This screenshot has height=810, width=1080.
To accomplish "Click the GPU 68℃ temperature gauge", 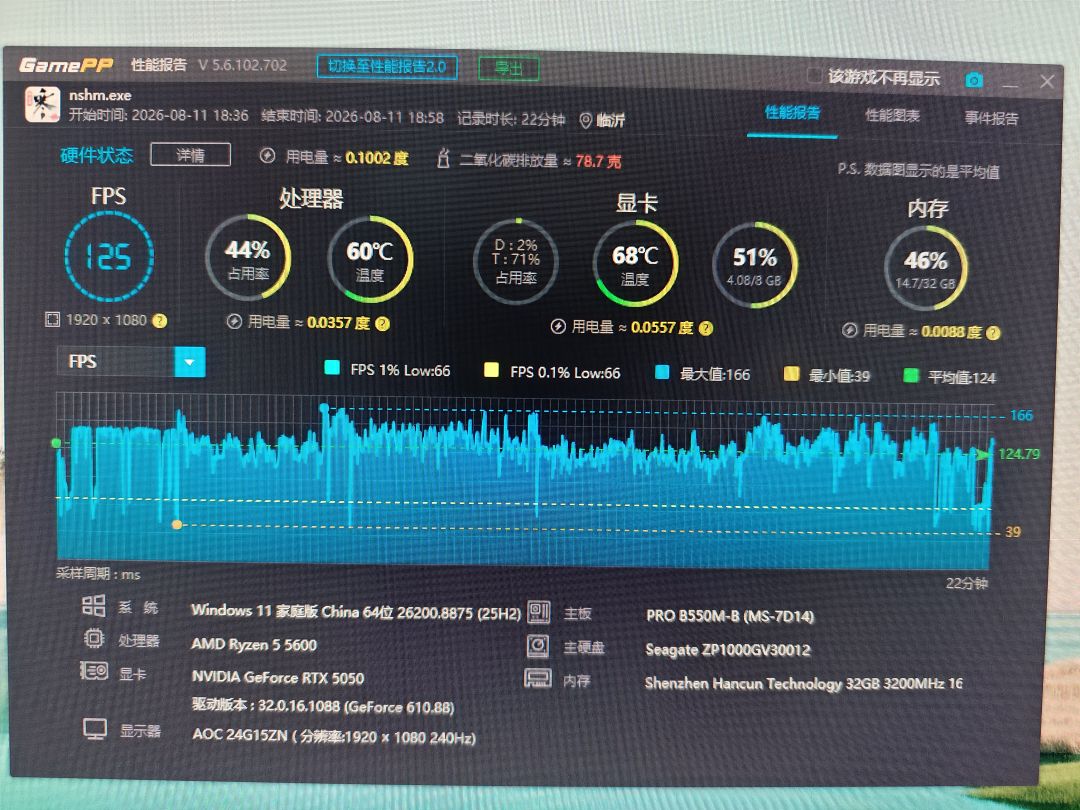I will 635,264.
